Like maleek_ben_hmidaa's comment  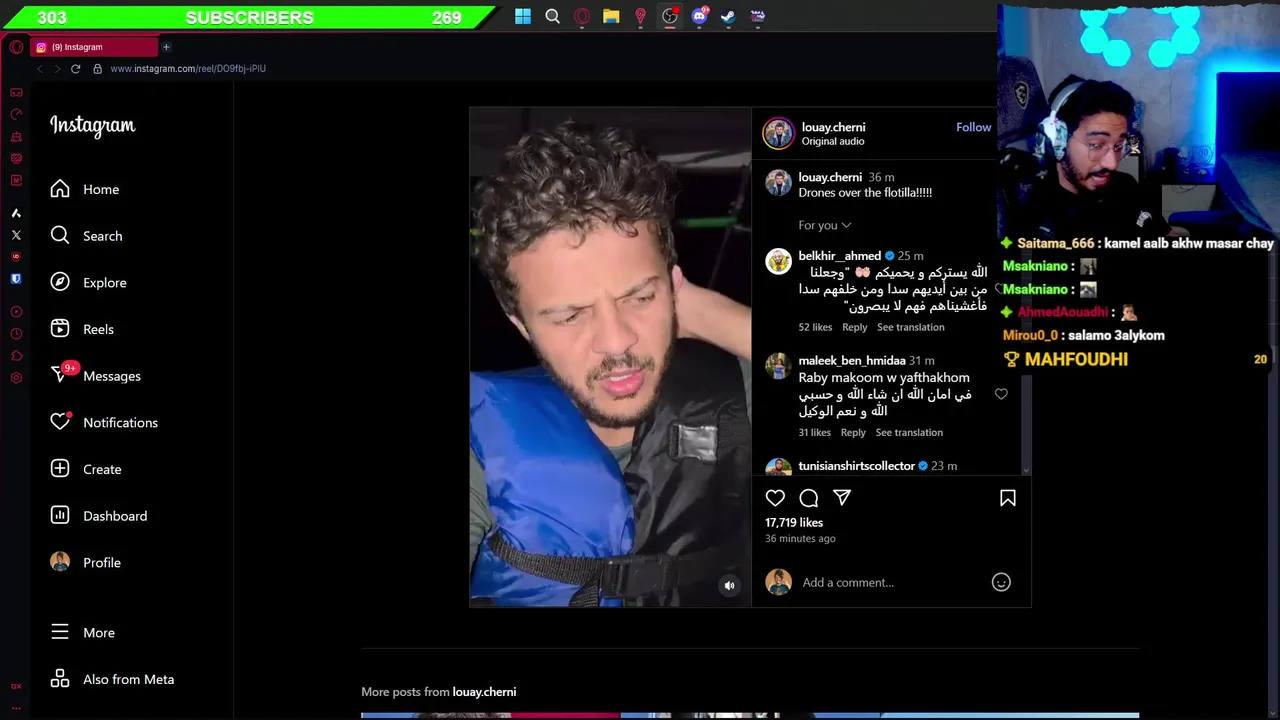tap(1001, 394)
